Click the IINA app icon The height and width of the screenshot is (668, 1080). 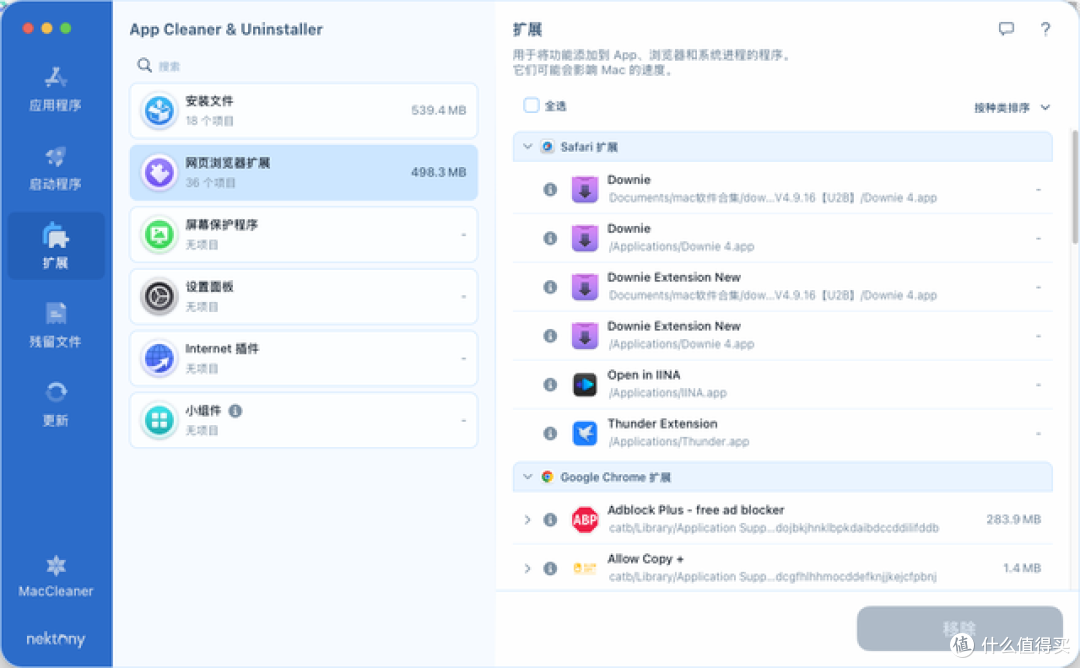coord(585,384)
